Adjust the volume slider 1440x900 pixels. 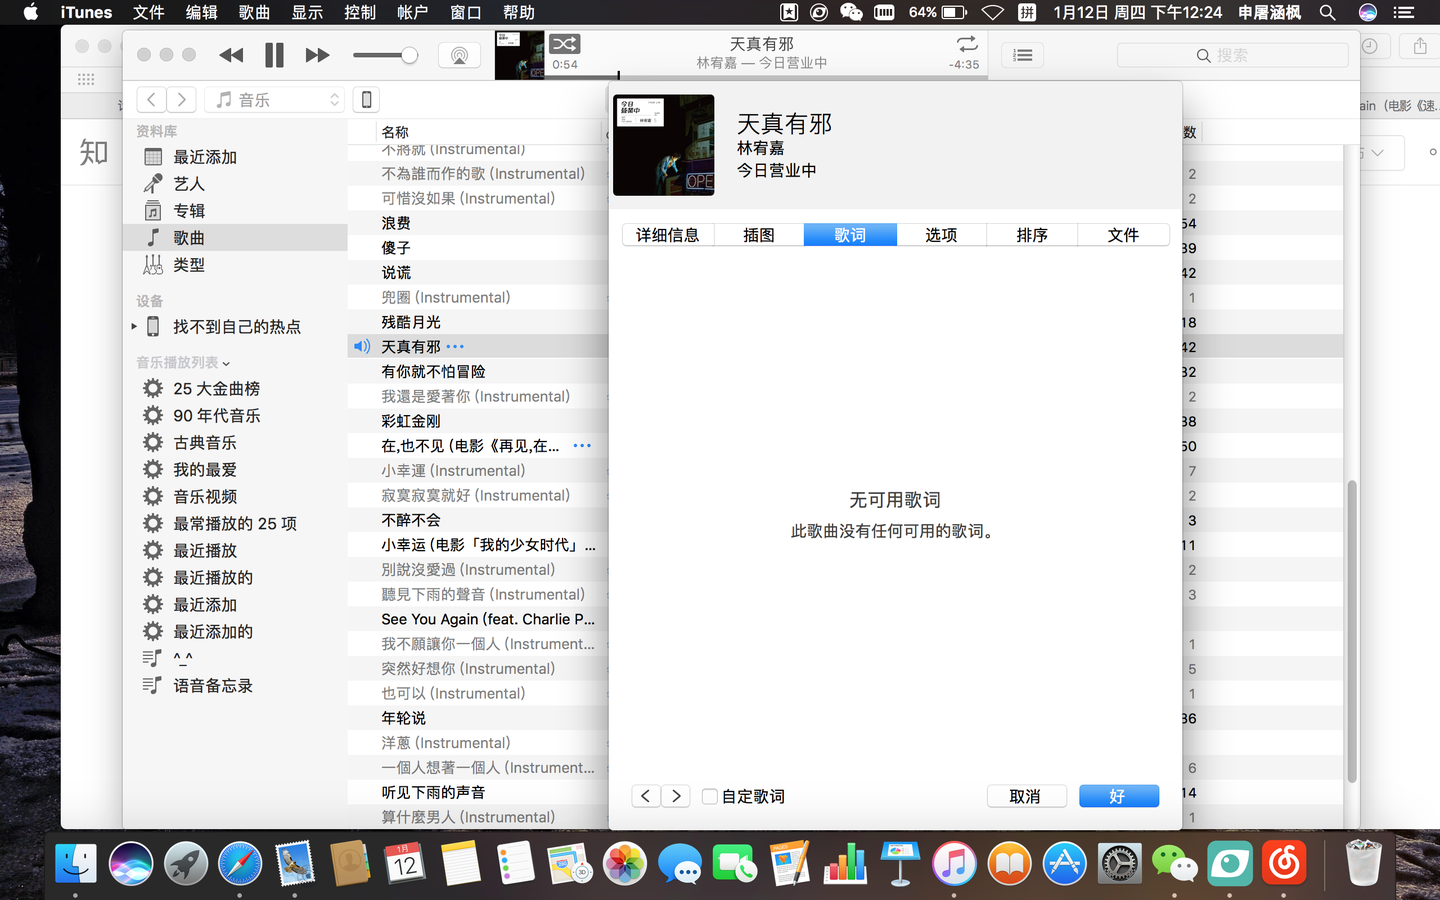click(385, 55)
